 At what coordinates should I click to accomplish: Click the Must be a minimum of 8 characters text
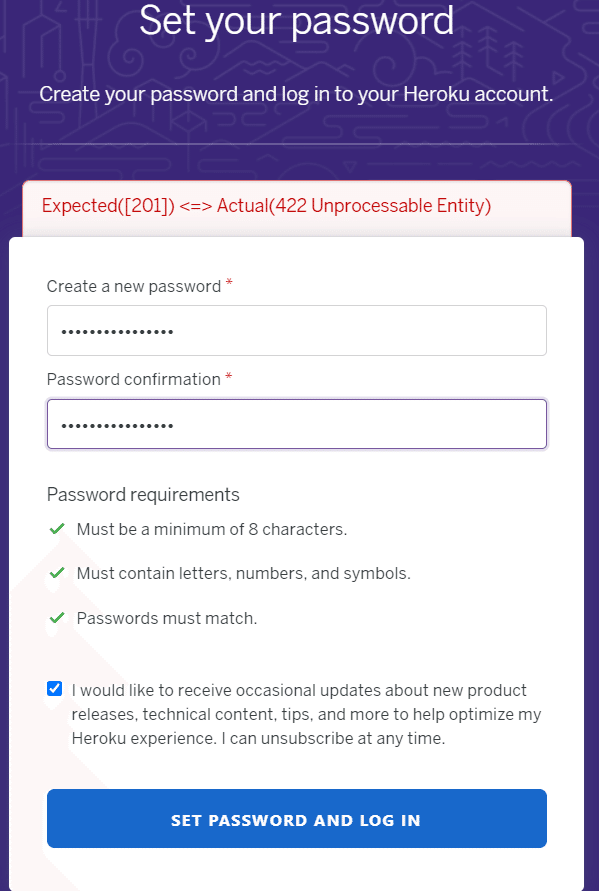211,530
